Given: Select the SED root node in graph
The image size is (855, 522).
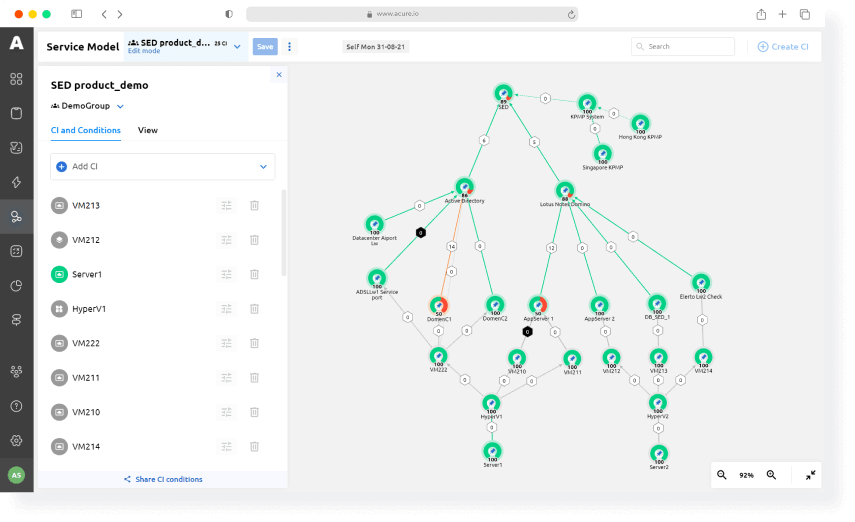Looking at the screenshot, I should (x=503, y=94).
